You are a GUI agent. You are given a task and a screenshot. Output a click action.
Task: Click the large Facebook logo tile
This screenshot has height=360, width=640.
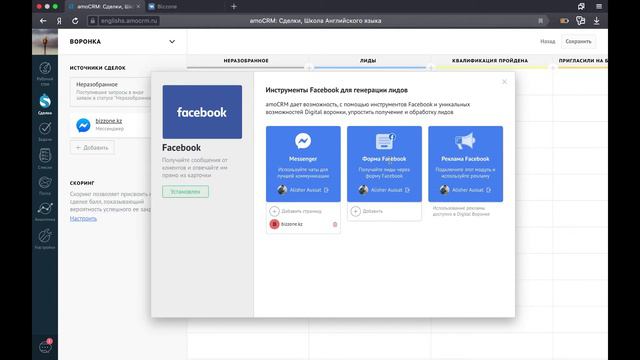(x=202, y=112)
